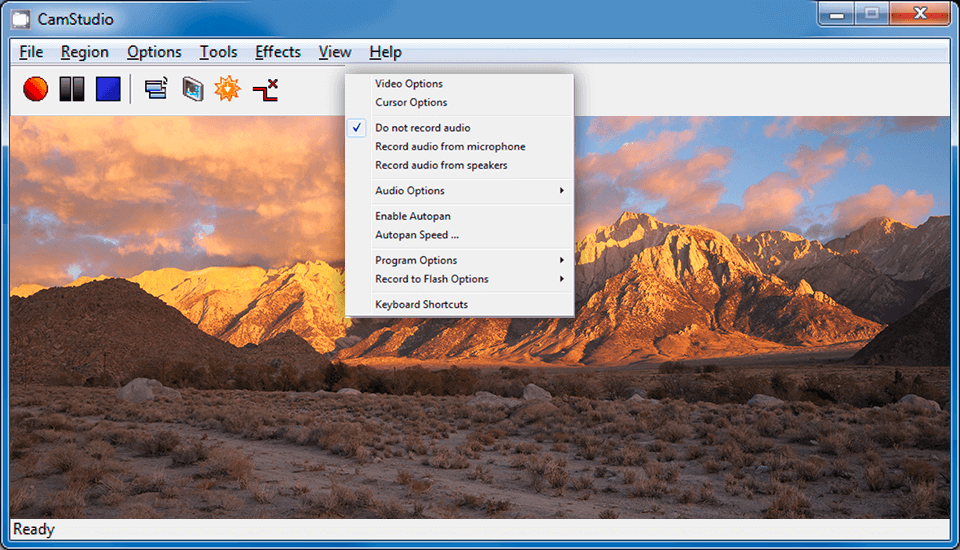Click the red Record button
960x550 pixels.
pos(36,89)
